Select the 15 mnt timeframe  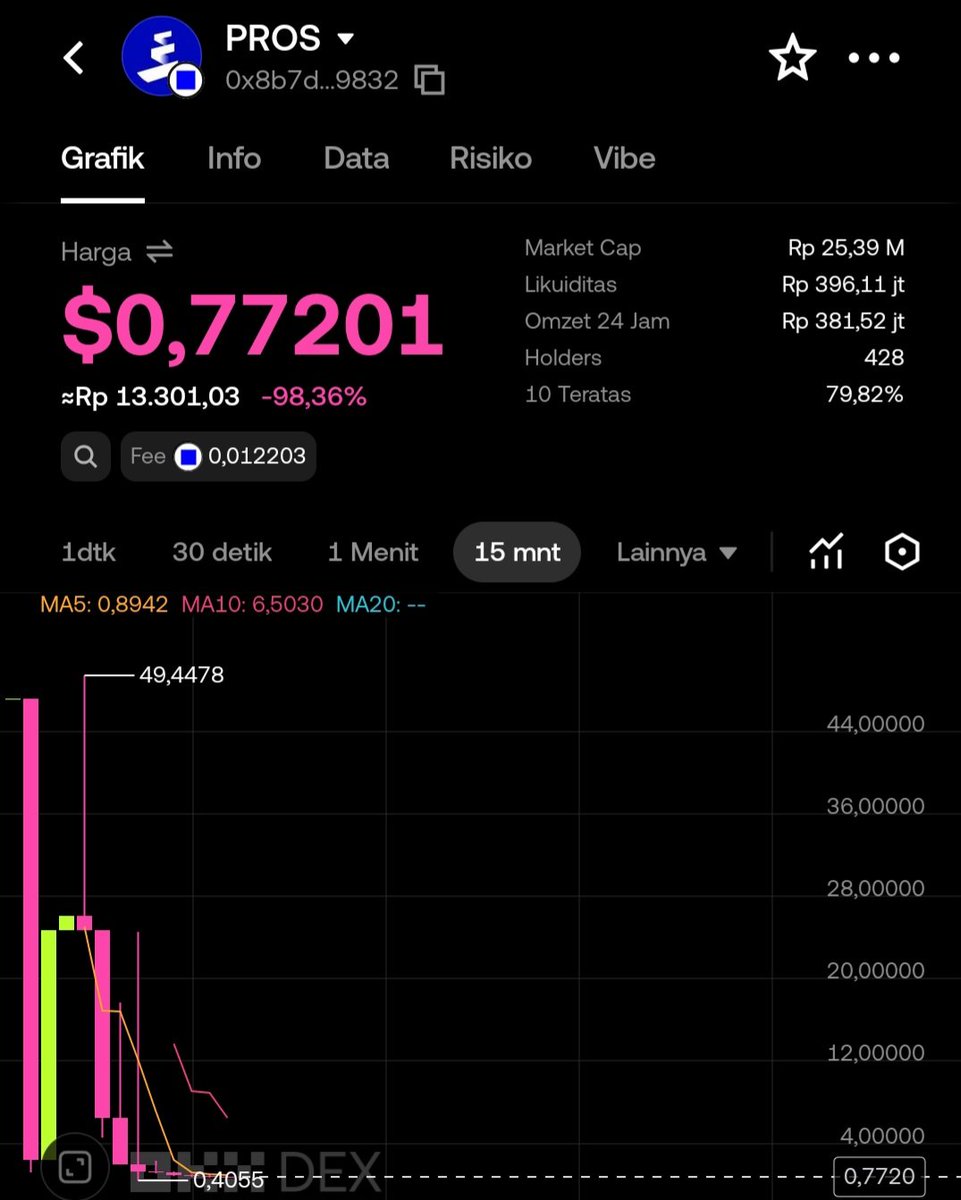coord(517,552)
